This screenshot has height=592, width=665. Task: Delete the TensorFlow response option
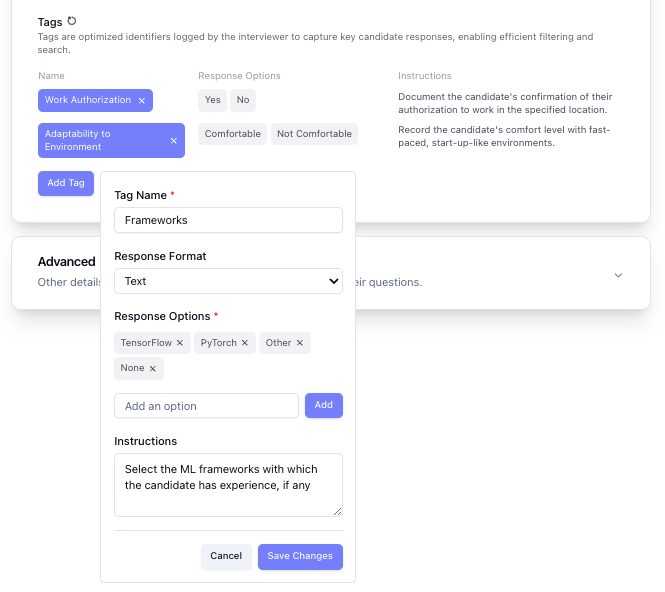pos(180,343)
